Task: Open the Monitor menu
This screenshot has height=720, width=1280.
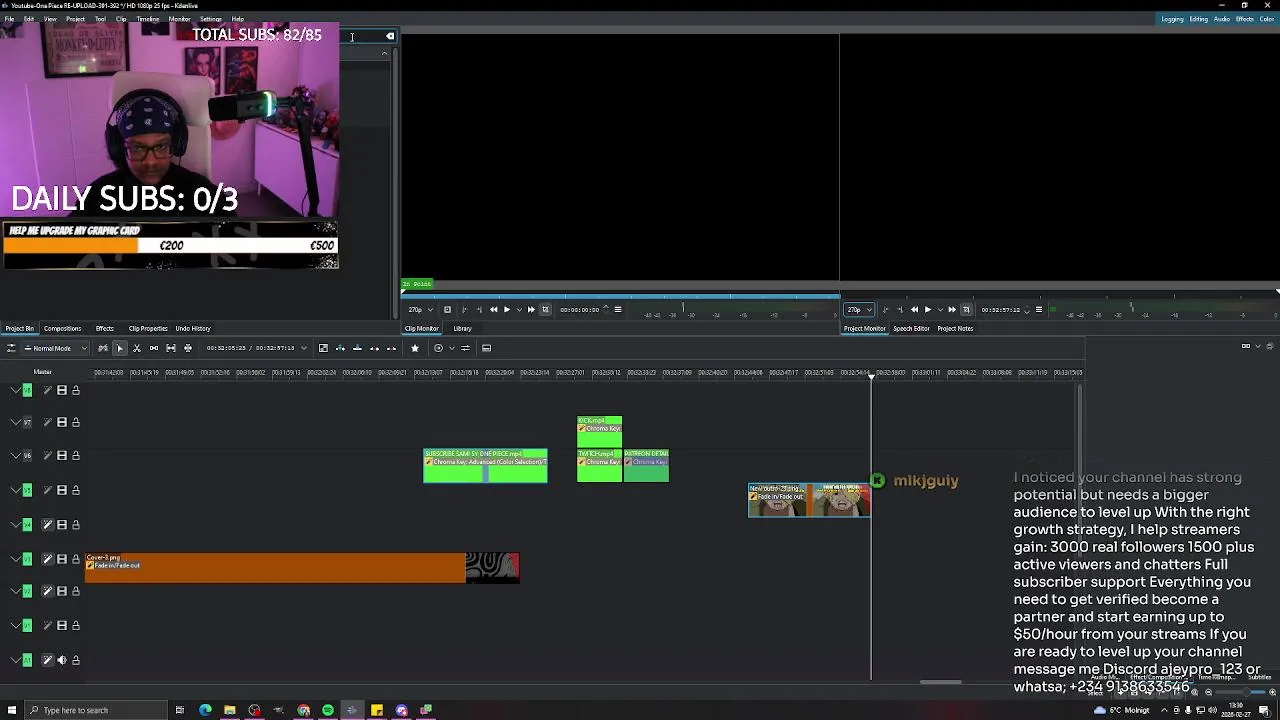Action: click(180, 19)
